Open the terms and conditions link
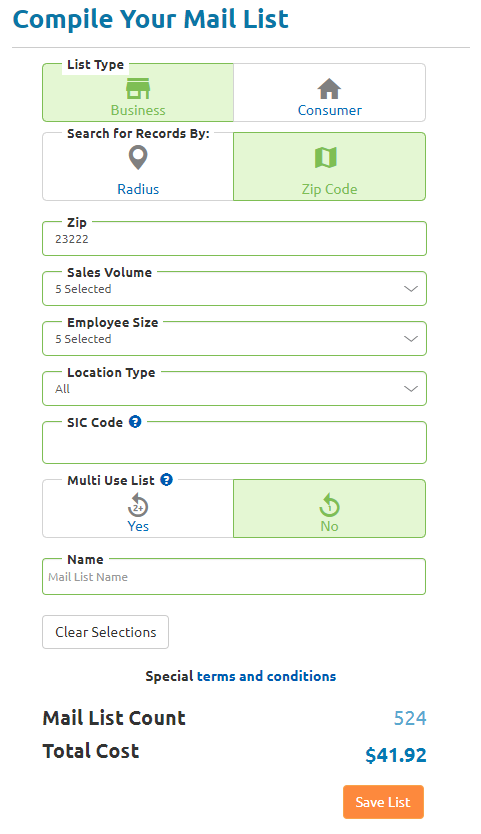The width and height of the screenshot is (481, 834). [267, 676]
